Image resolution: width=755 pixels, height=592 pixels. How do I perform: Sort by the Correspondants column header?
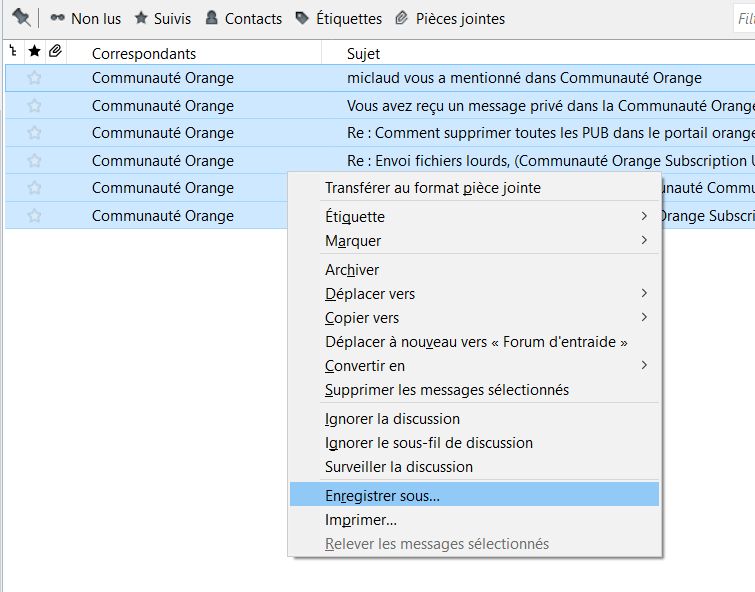pos(144,53)
